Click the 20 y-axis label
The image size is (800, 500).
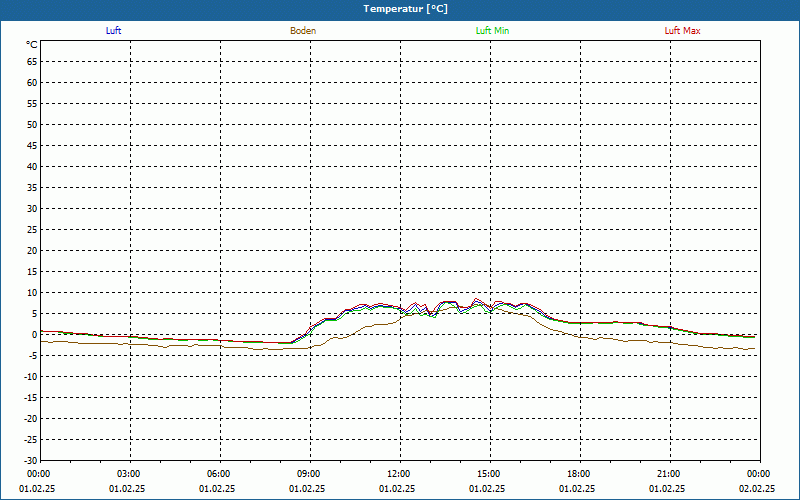click(x=32, y=251)
